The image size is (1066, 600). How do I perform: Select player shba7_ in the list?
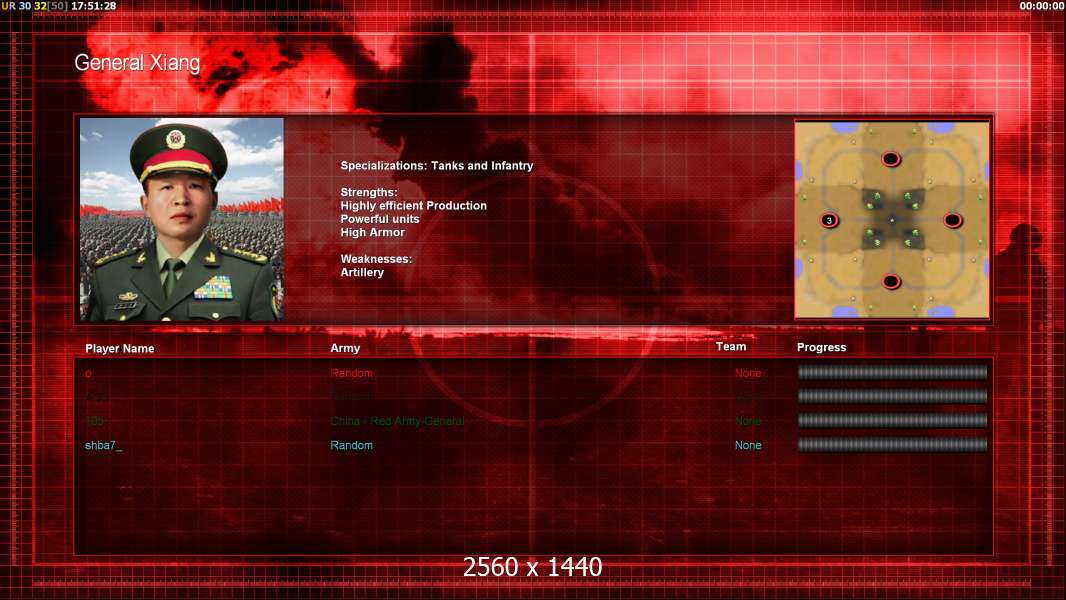click(x=103, y=446)
